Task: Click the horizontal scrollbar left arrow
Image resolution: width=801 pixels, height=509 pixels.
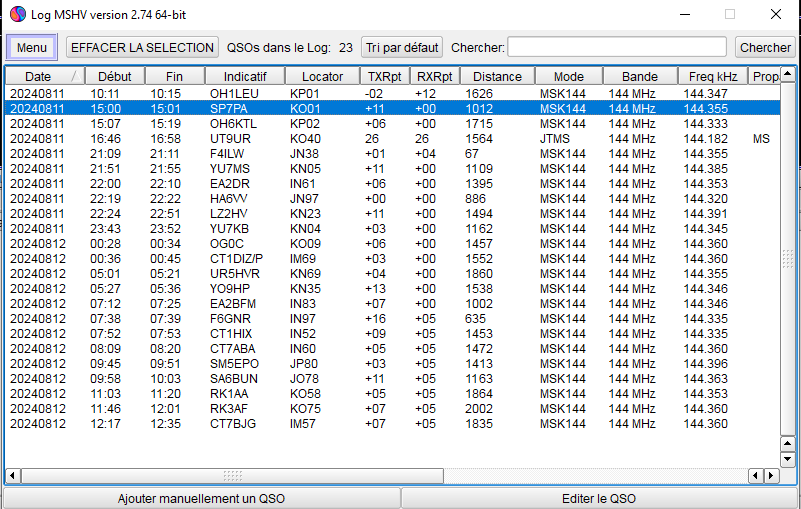Action: click(11, 476)
